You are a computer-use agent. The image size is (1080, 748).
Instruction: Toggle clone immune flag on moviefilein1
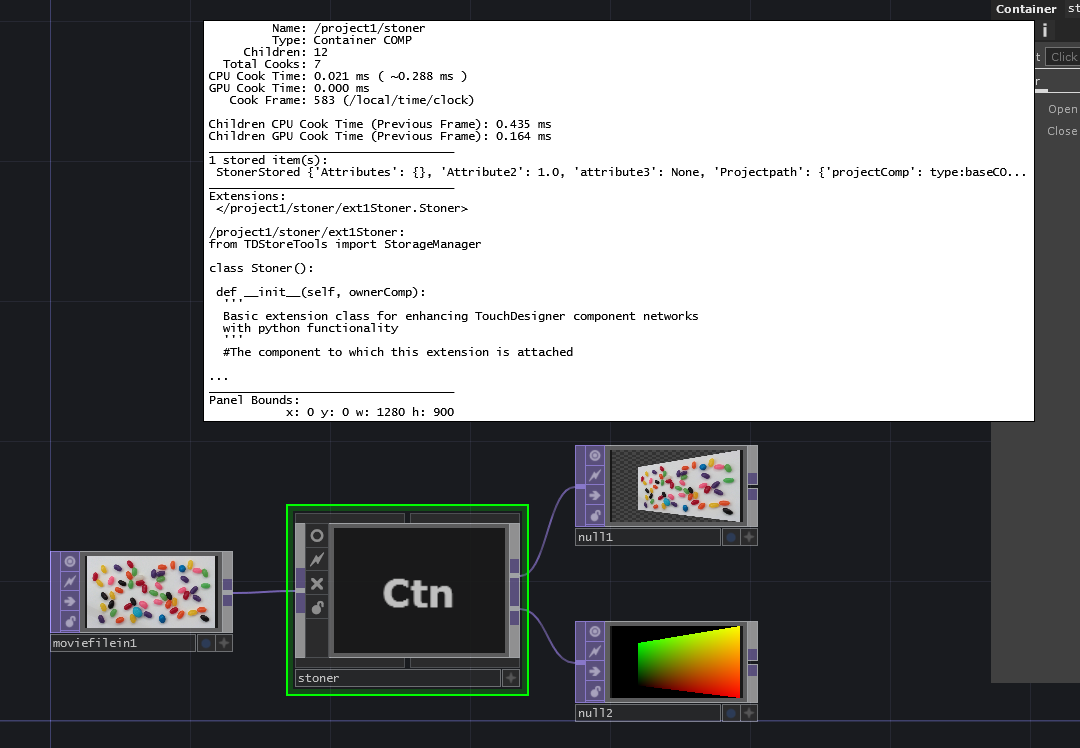pyautogui.click(x=70, y=582)
